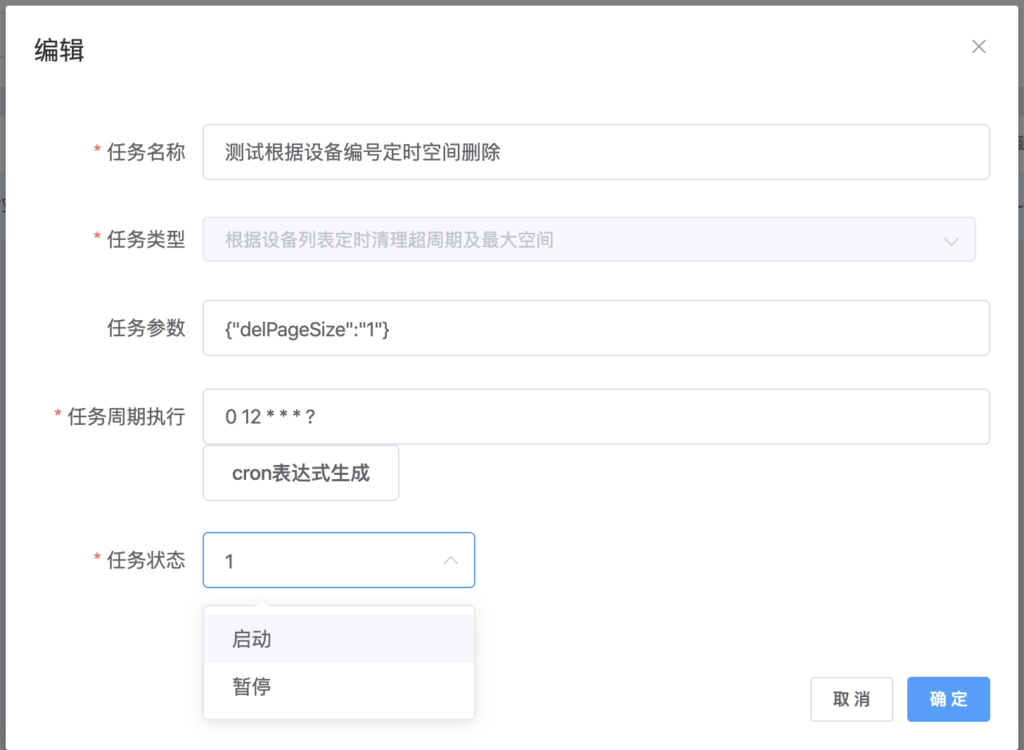Click the 任务参数 field label

(146, 328)
